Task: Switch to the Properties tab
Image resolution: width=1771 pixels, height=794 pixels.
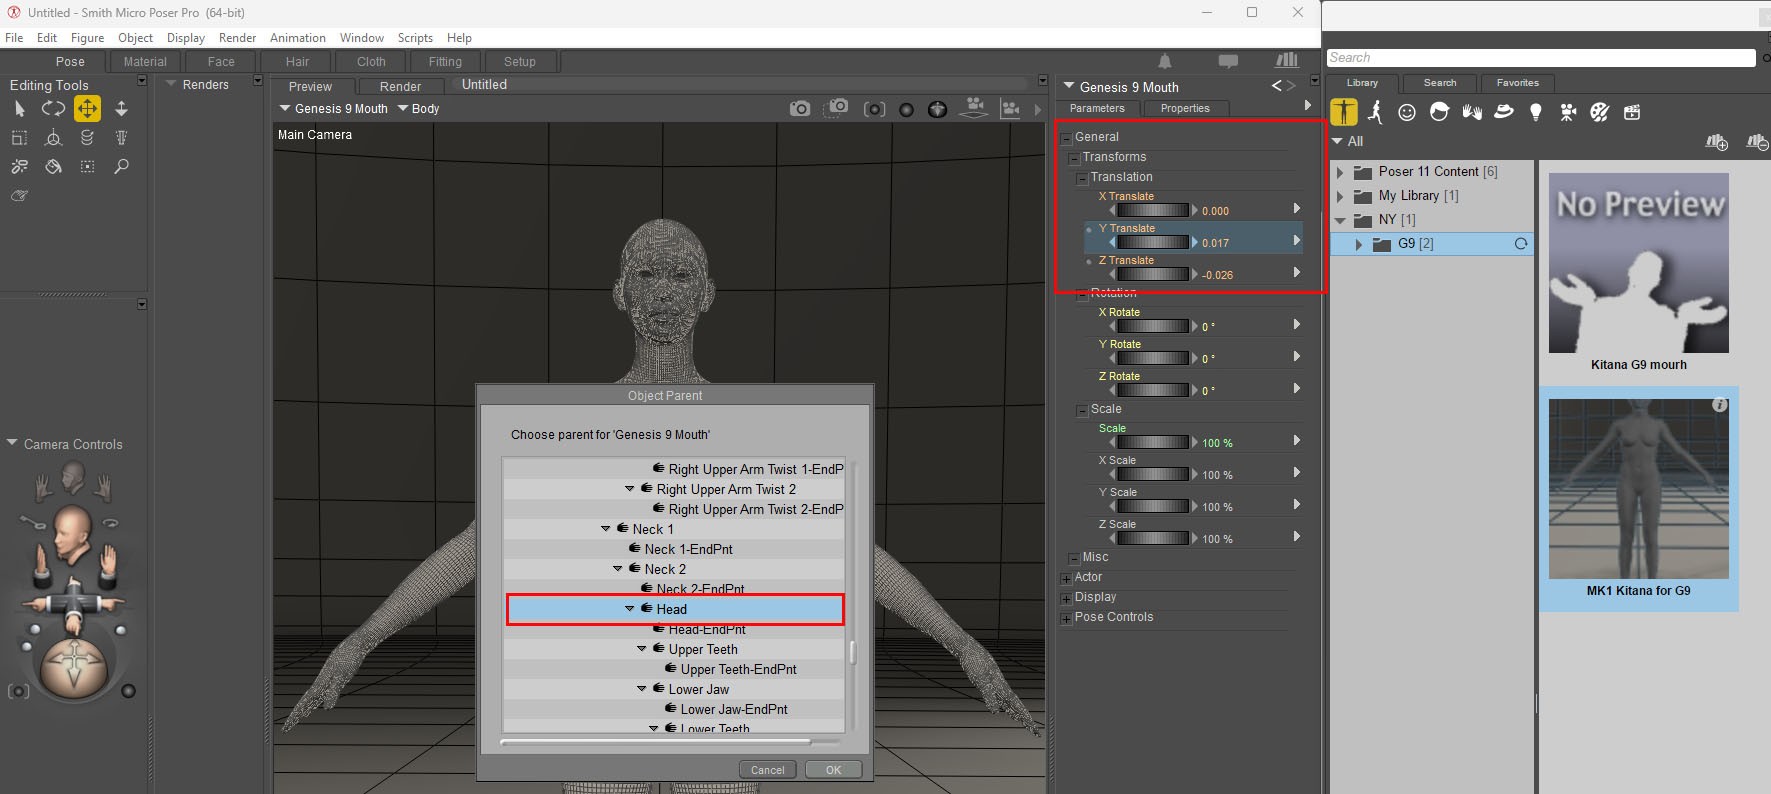Action: [x=1185, y=108]
